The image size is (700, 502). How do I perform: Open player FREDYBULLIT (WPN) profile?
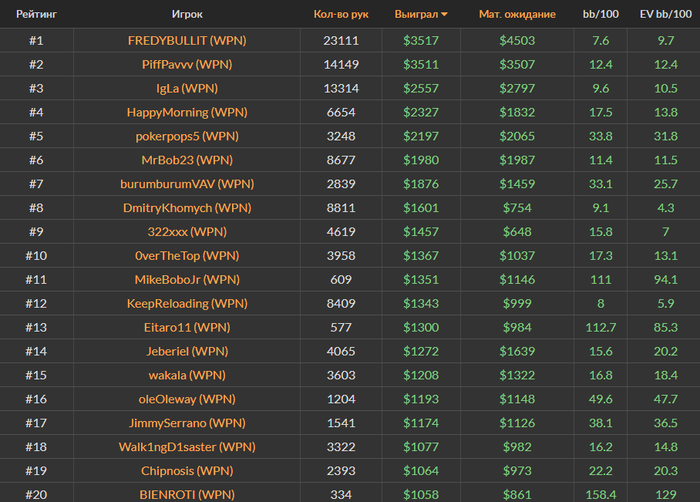point(187,41)
